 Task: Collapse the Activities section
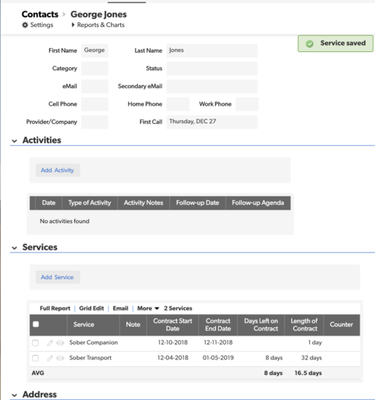pos(14,141)
